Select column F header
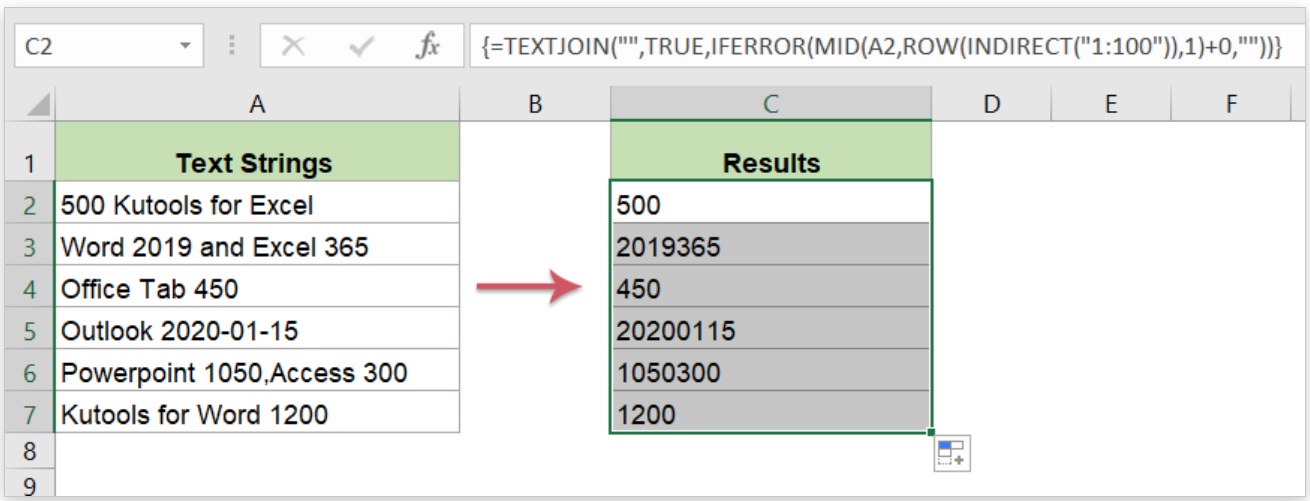Viewport: 1310px width, 501px height. pyautogui.click(x=1231, y=104)
